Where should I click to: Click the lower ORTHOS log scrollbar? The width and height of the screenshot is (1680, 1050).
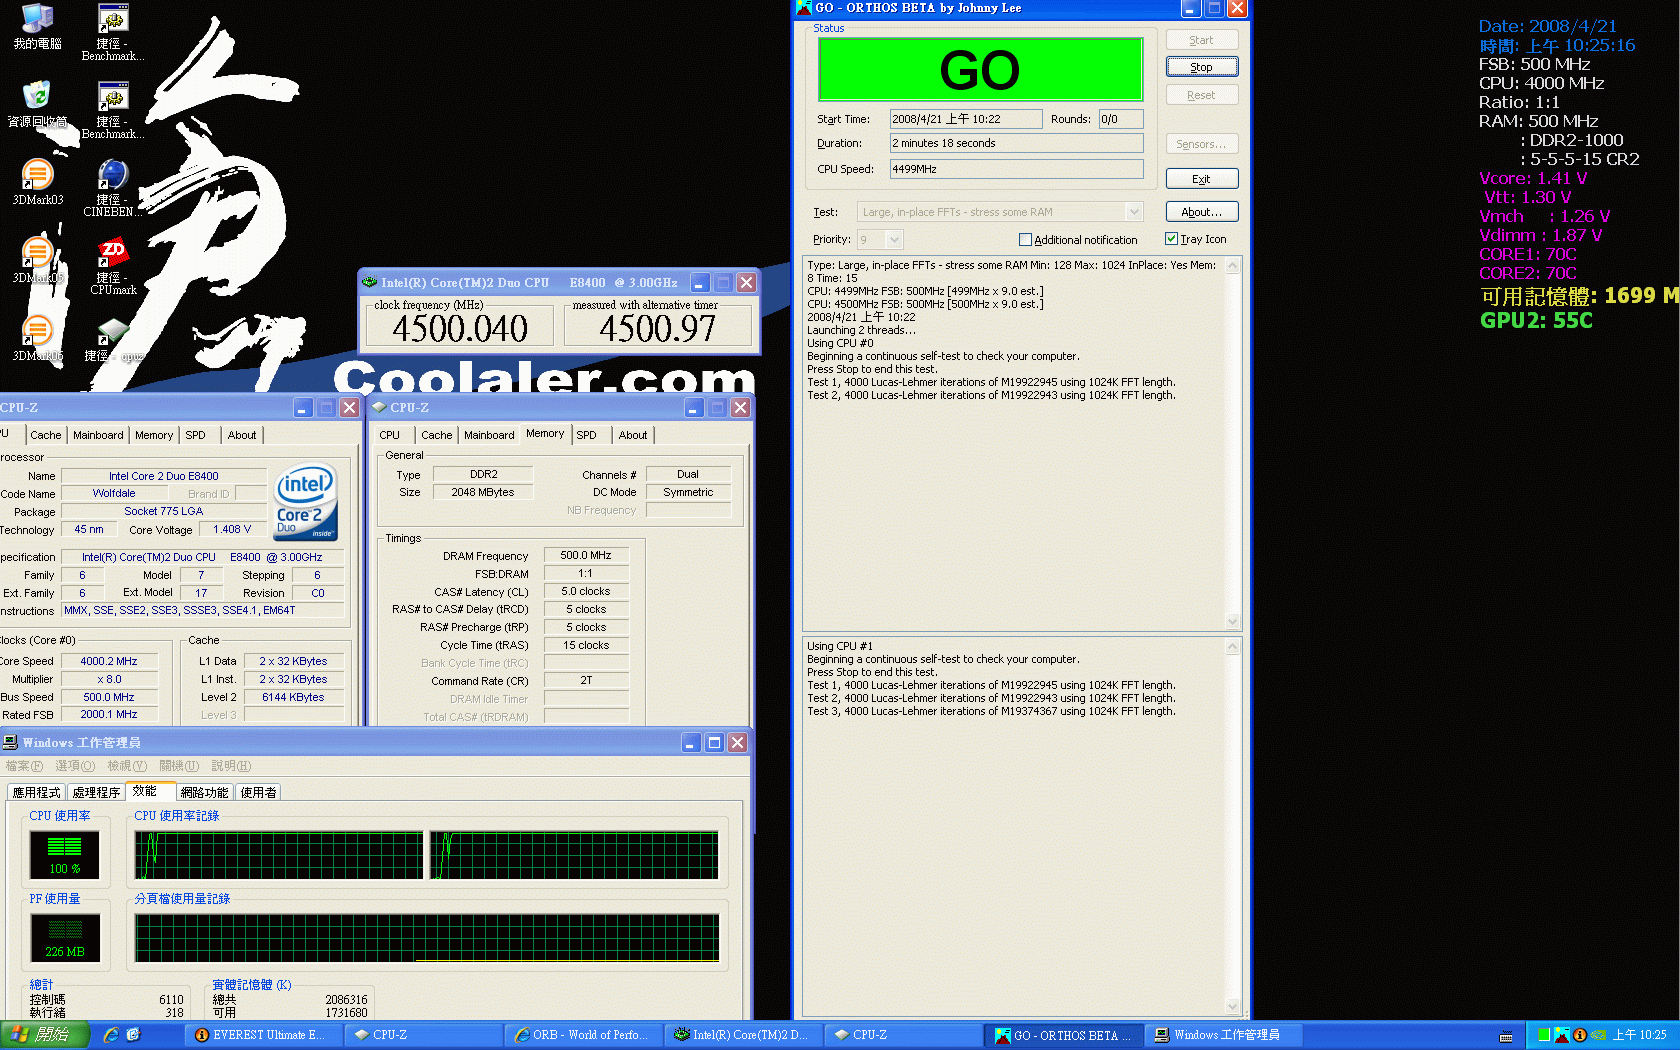tap(1233, 826)
